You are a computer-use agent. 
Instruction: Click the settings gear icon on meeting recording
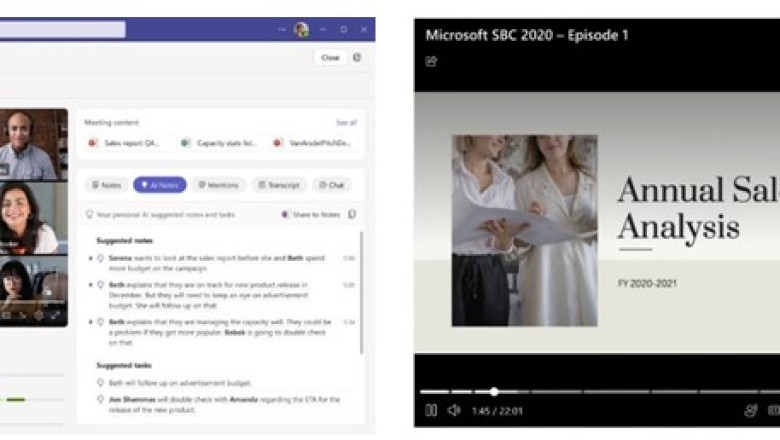39,315
